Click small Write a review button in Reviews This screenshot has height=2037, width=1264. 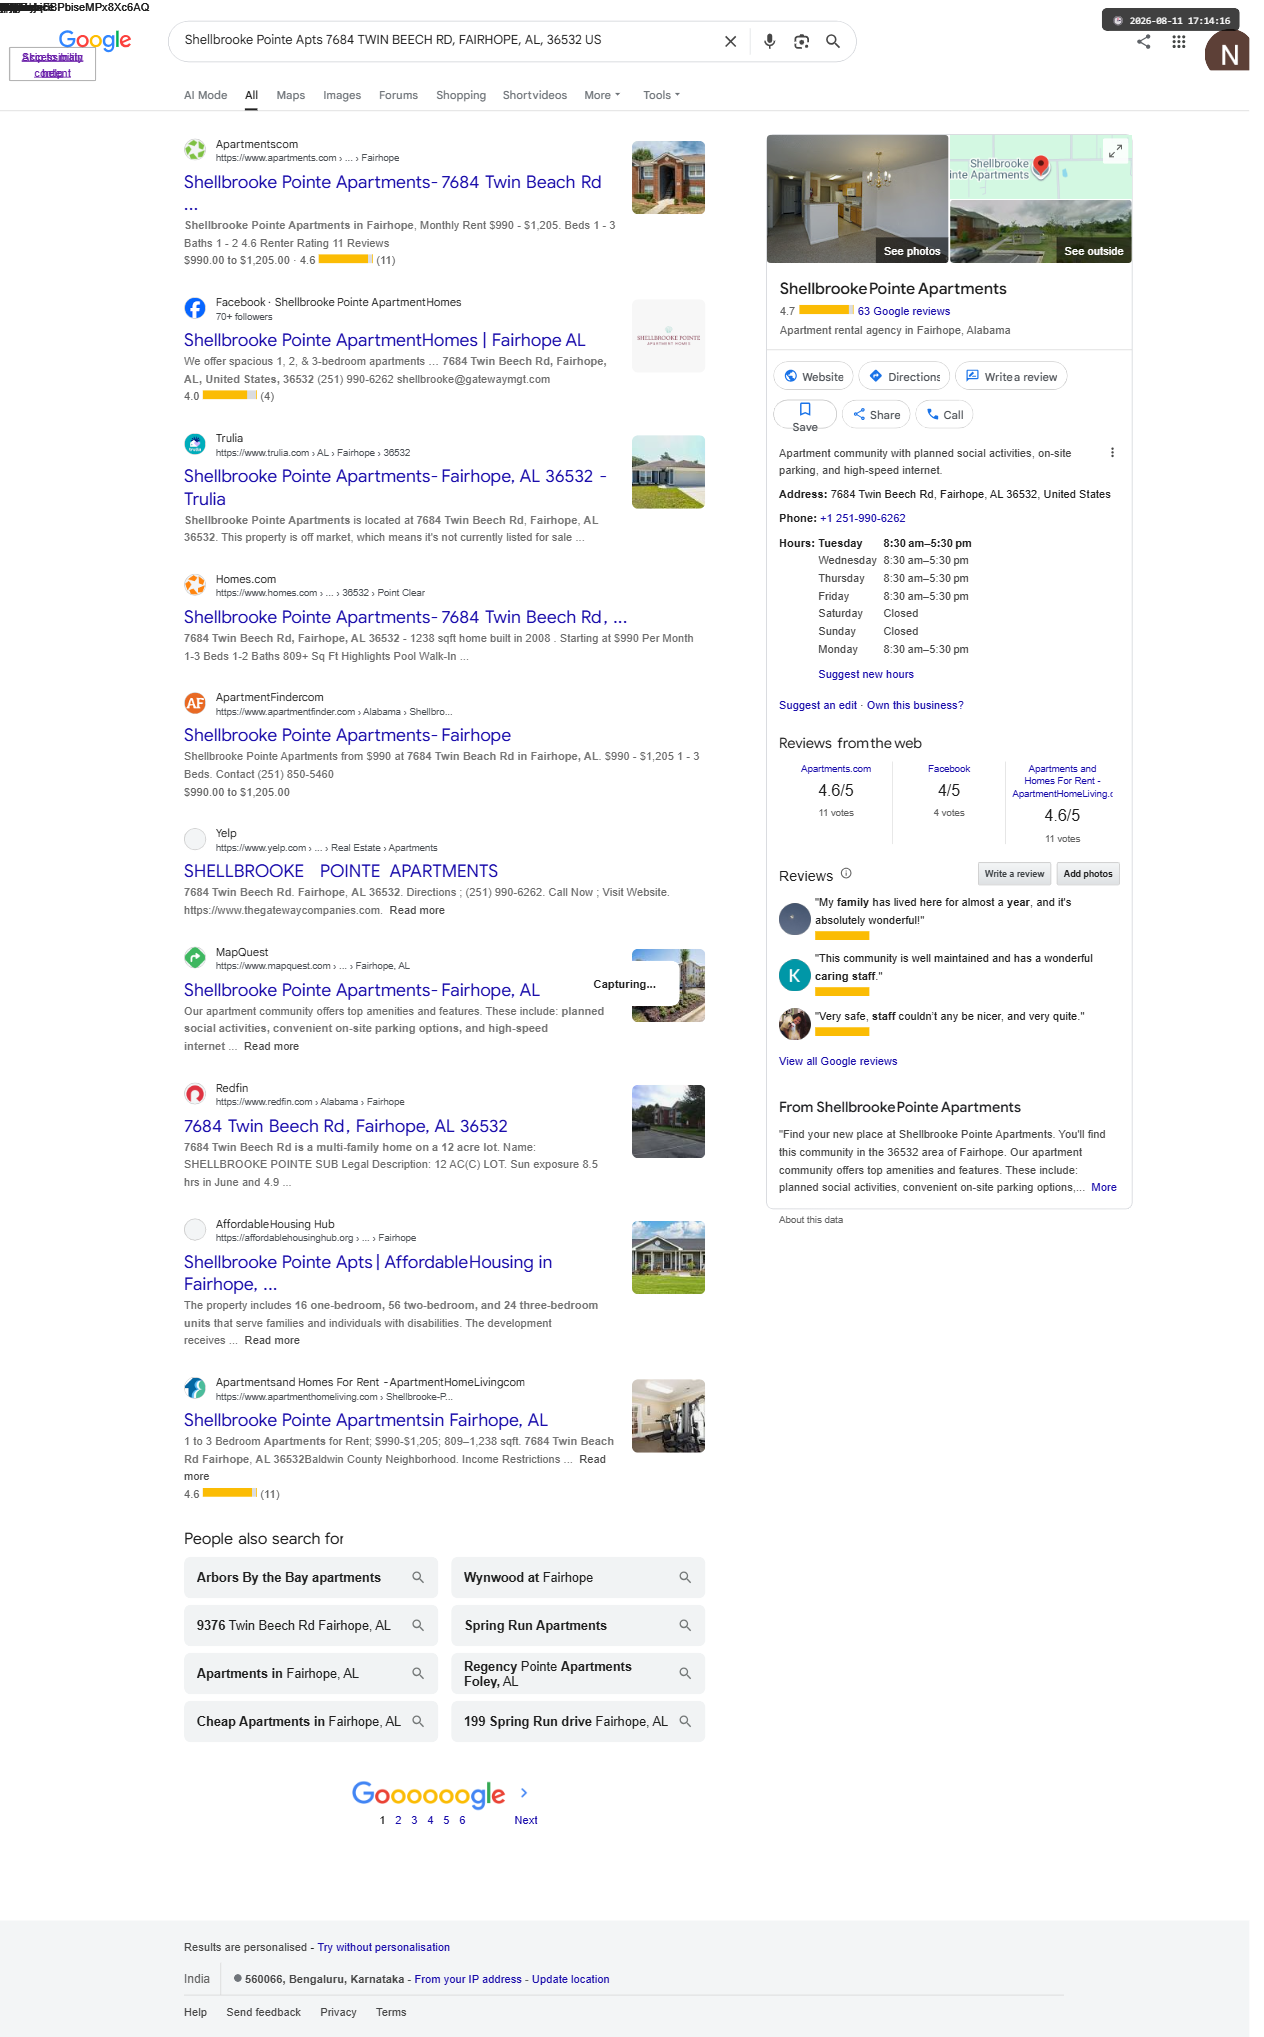coord(1014,874)
